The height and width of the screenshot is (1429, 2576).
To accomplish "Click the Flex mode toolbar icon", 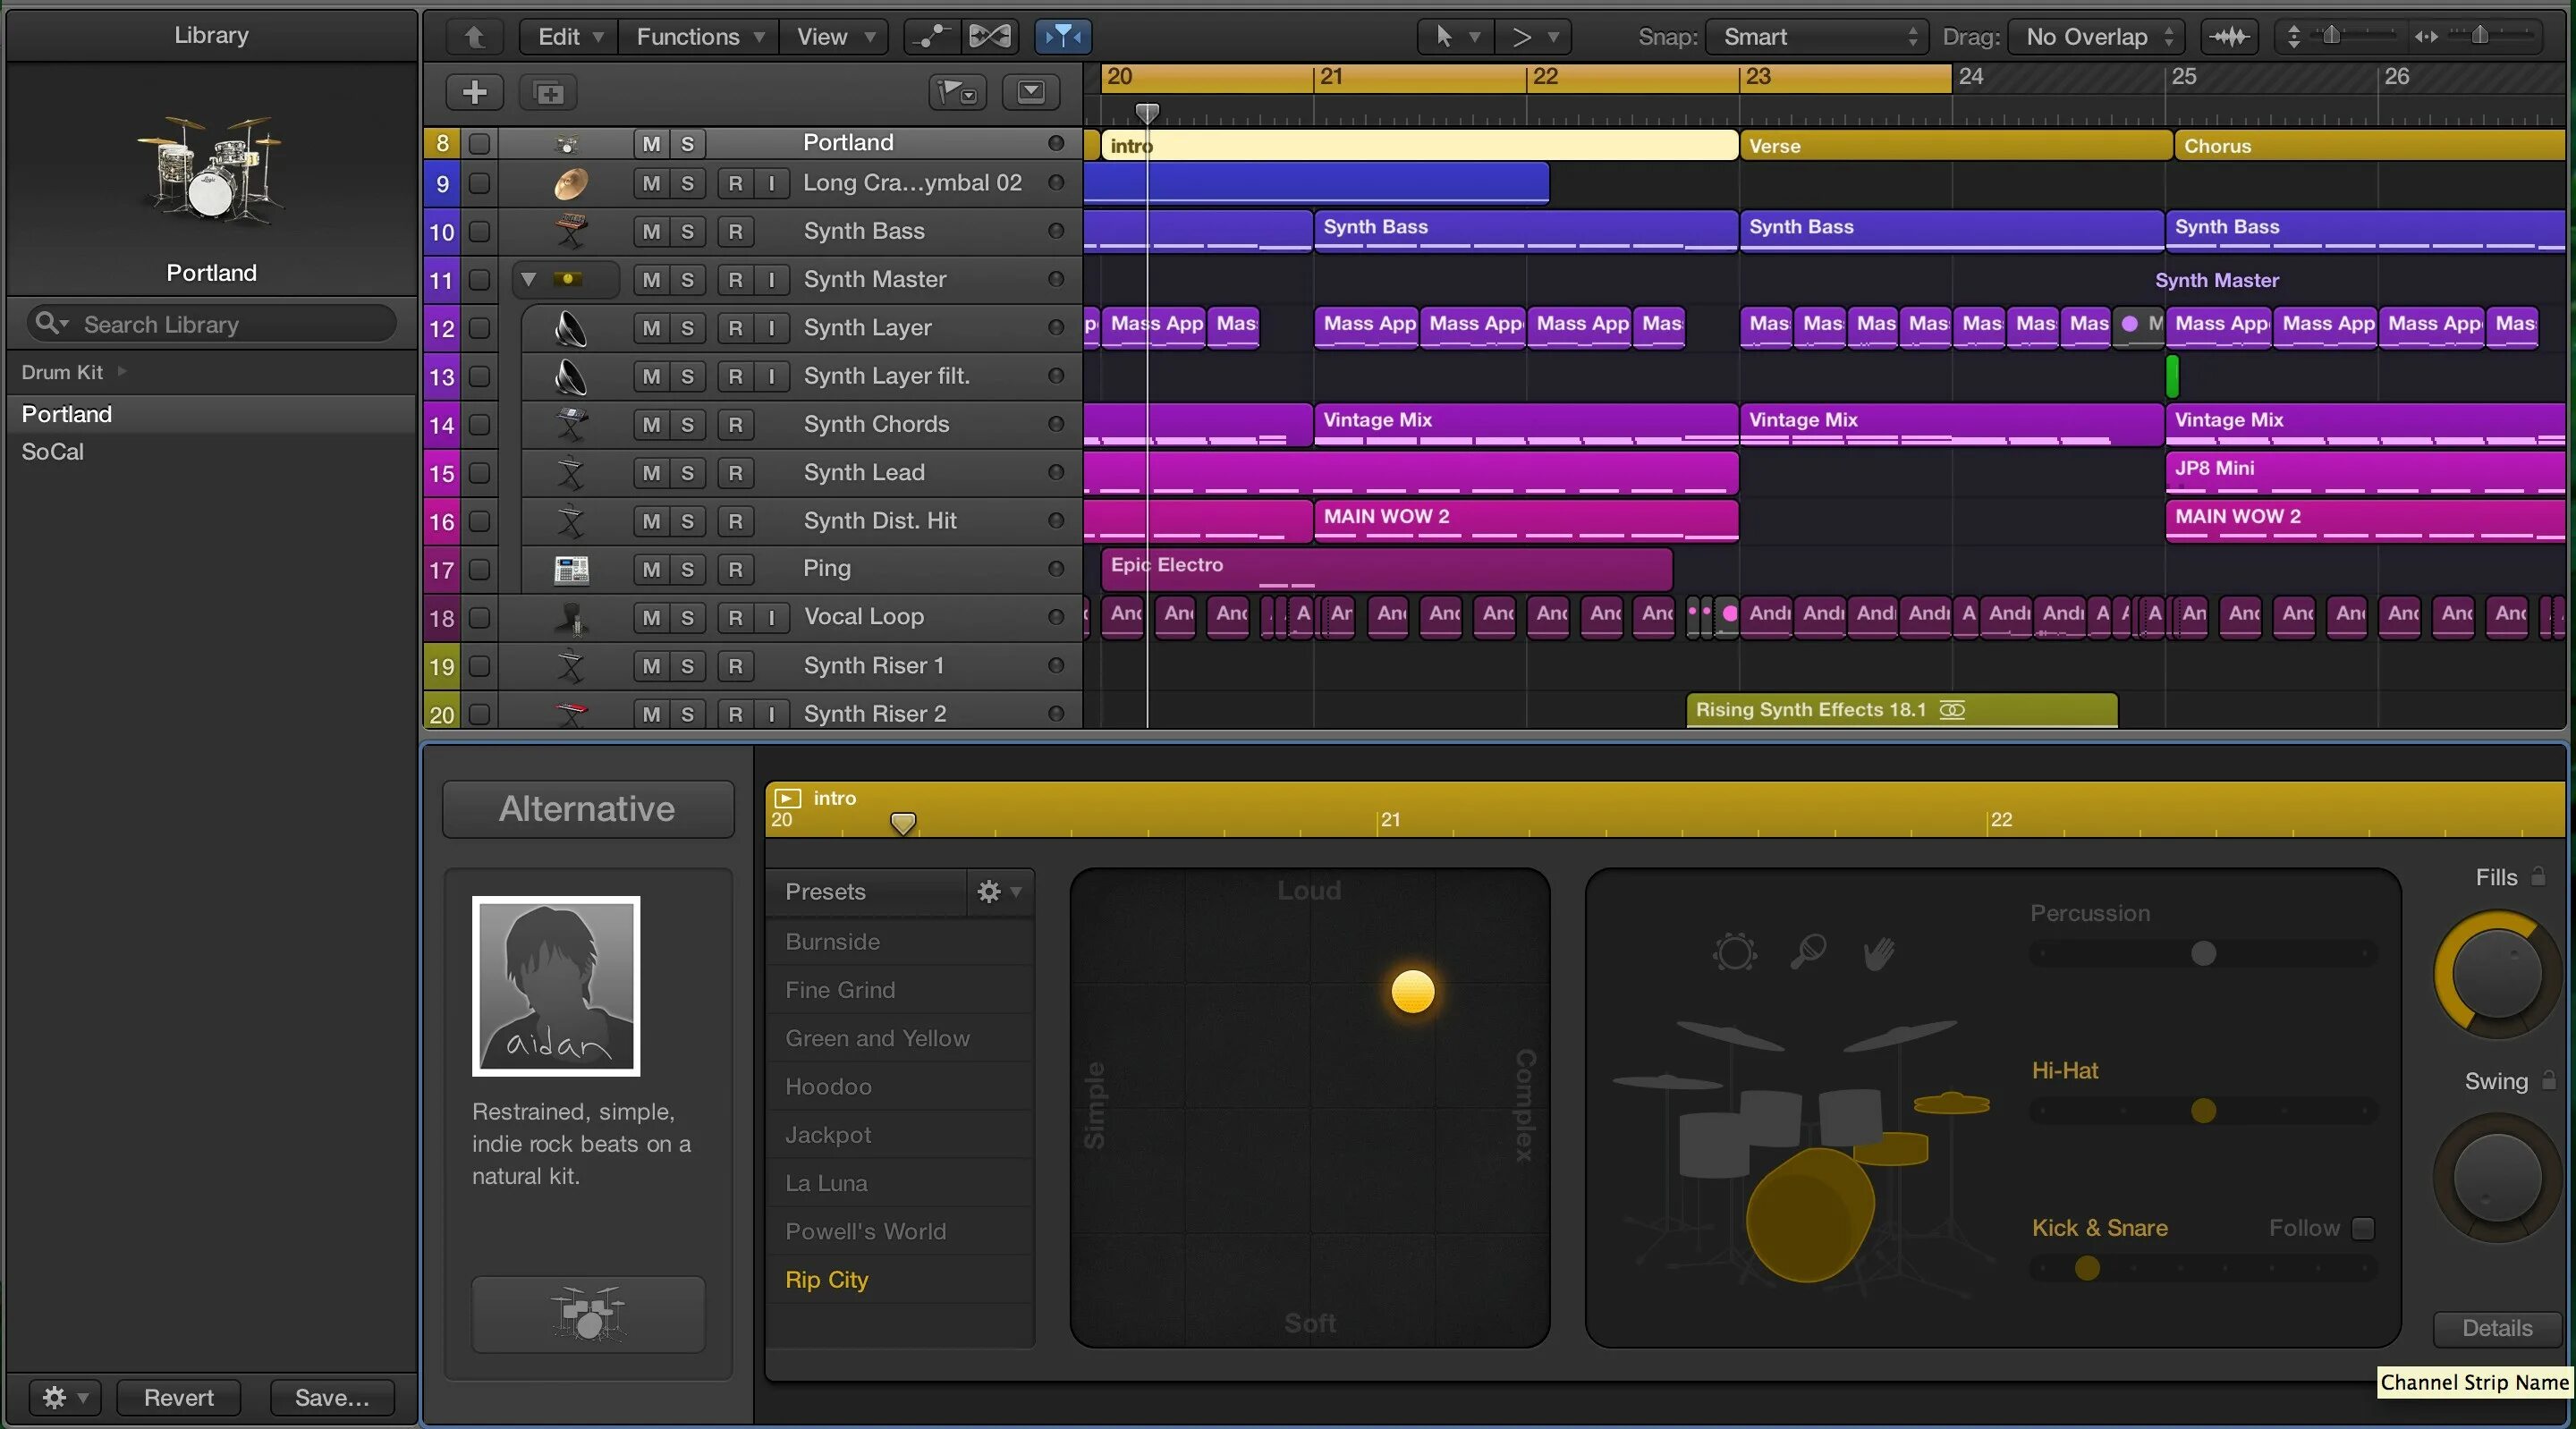I will [x=989, y=37].
